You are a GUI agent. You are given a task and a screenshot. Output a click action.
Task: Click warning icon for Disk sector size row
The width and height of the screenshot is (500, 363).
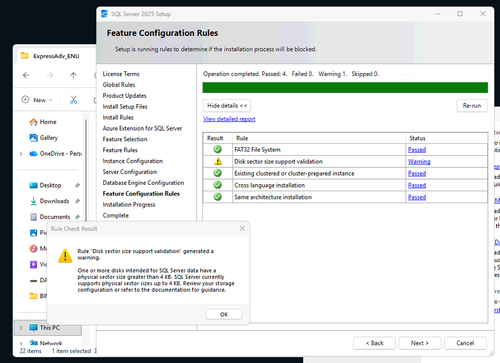218,161
